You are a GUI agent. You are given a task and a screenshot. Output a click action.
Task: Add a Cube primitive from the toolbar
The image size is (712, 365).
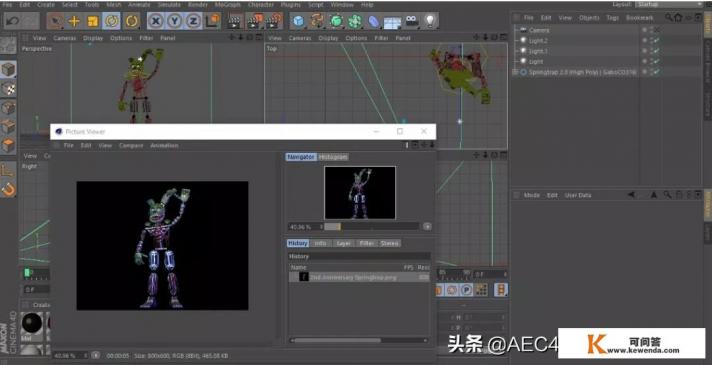tap(298, 21)
